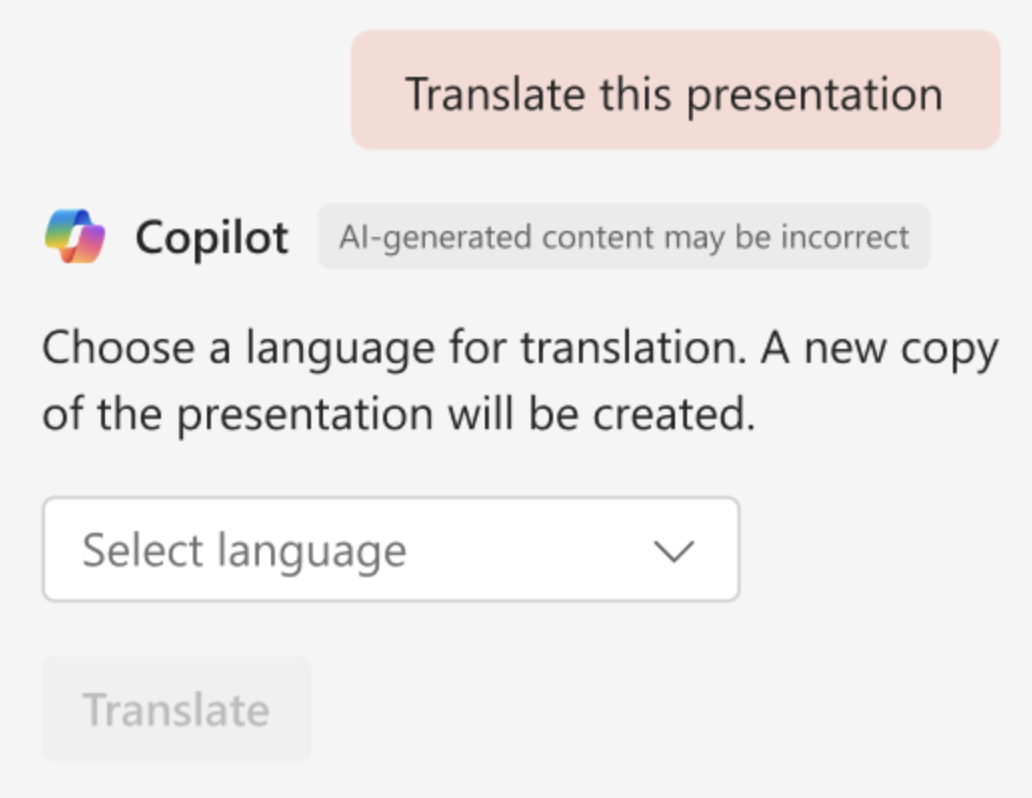Viewport: 1032px width, 798px height.
Task: Click the 'of the presentation will be created' line
Action: click(x=399, y=414)
